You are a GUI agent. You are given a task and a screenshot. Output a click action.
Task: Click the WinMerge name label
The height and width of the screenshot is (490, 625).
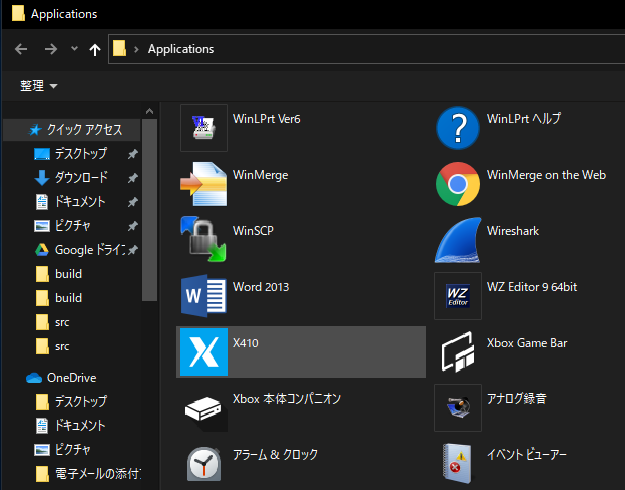pyautogui.click(x=261, y=175)
